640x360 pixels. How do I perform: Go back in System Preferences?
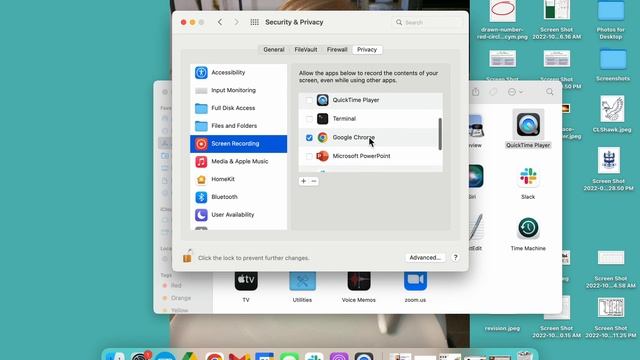220,22
